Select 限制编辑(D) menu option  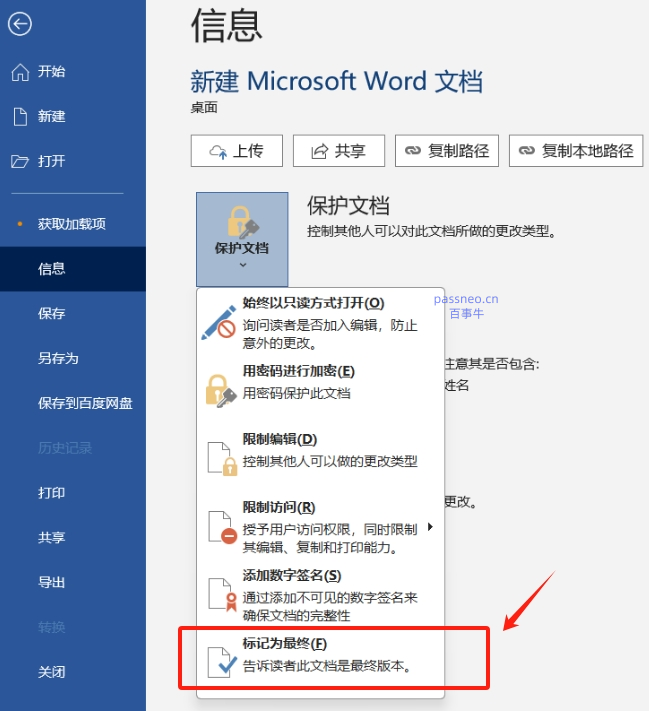pos(320,459)
